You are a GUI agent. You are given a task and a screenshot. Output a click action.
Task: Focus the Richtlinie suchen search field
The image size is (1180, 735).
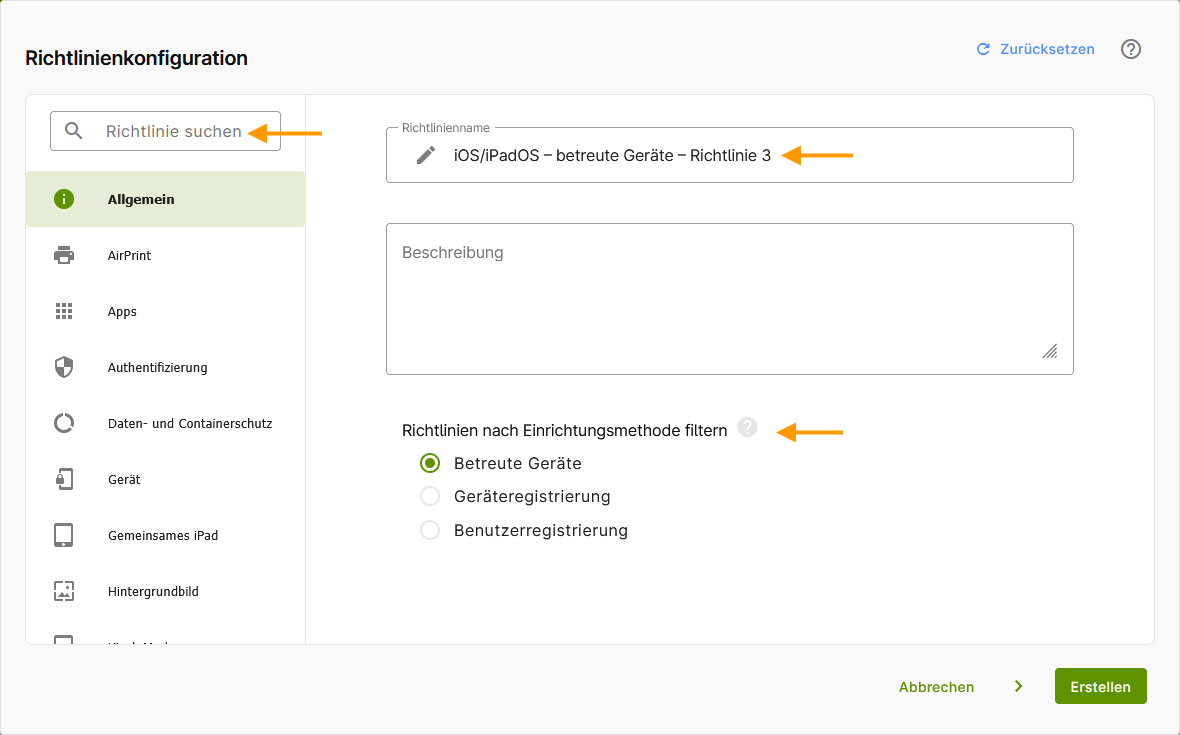166,131
